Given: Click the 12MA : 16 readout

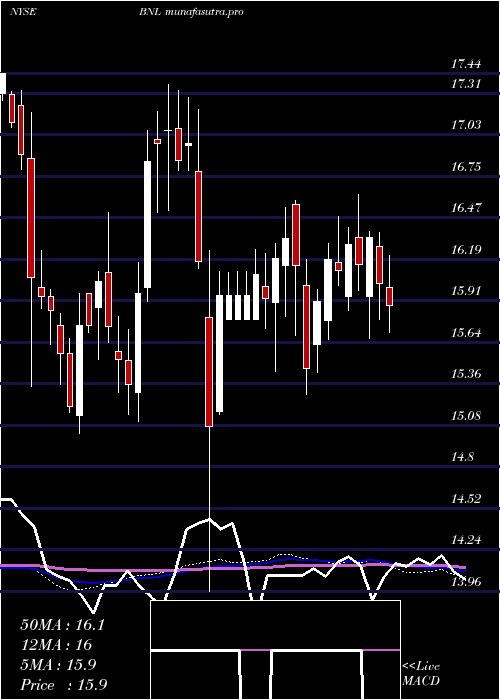Looking at the screenshot, I should coord(56,645).
